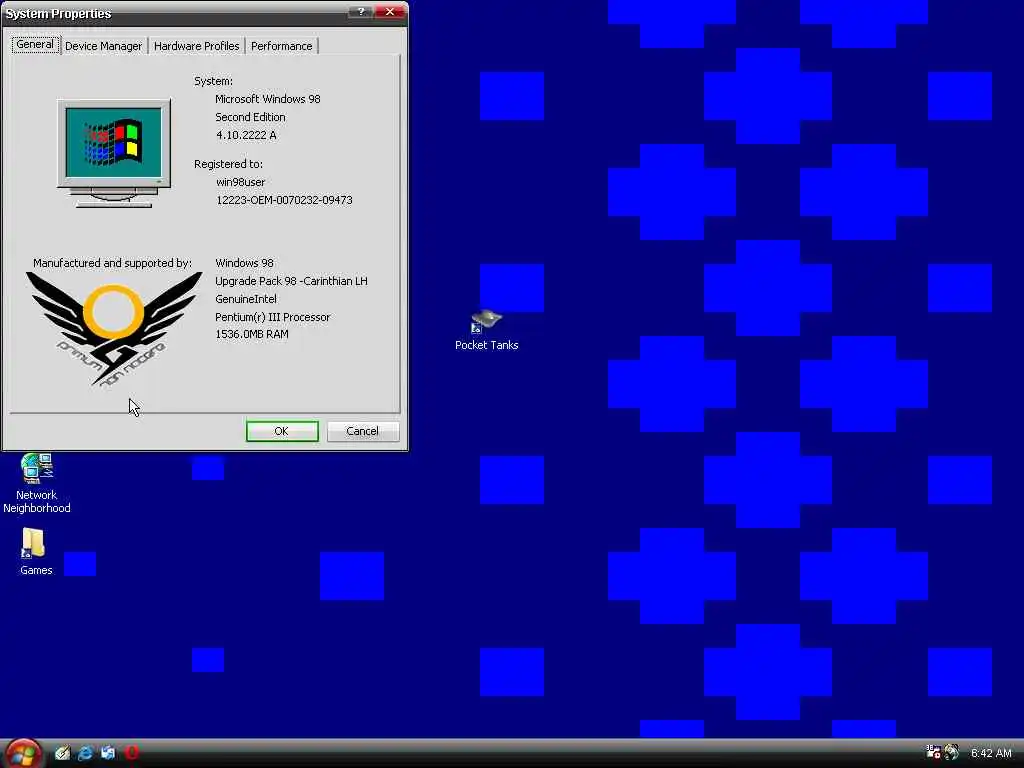Switch to the Device Manager tab

[103, 46]
